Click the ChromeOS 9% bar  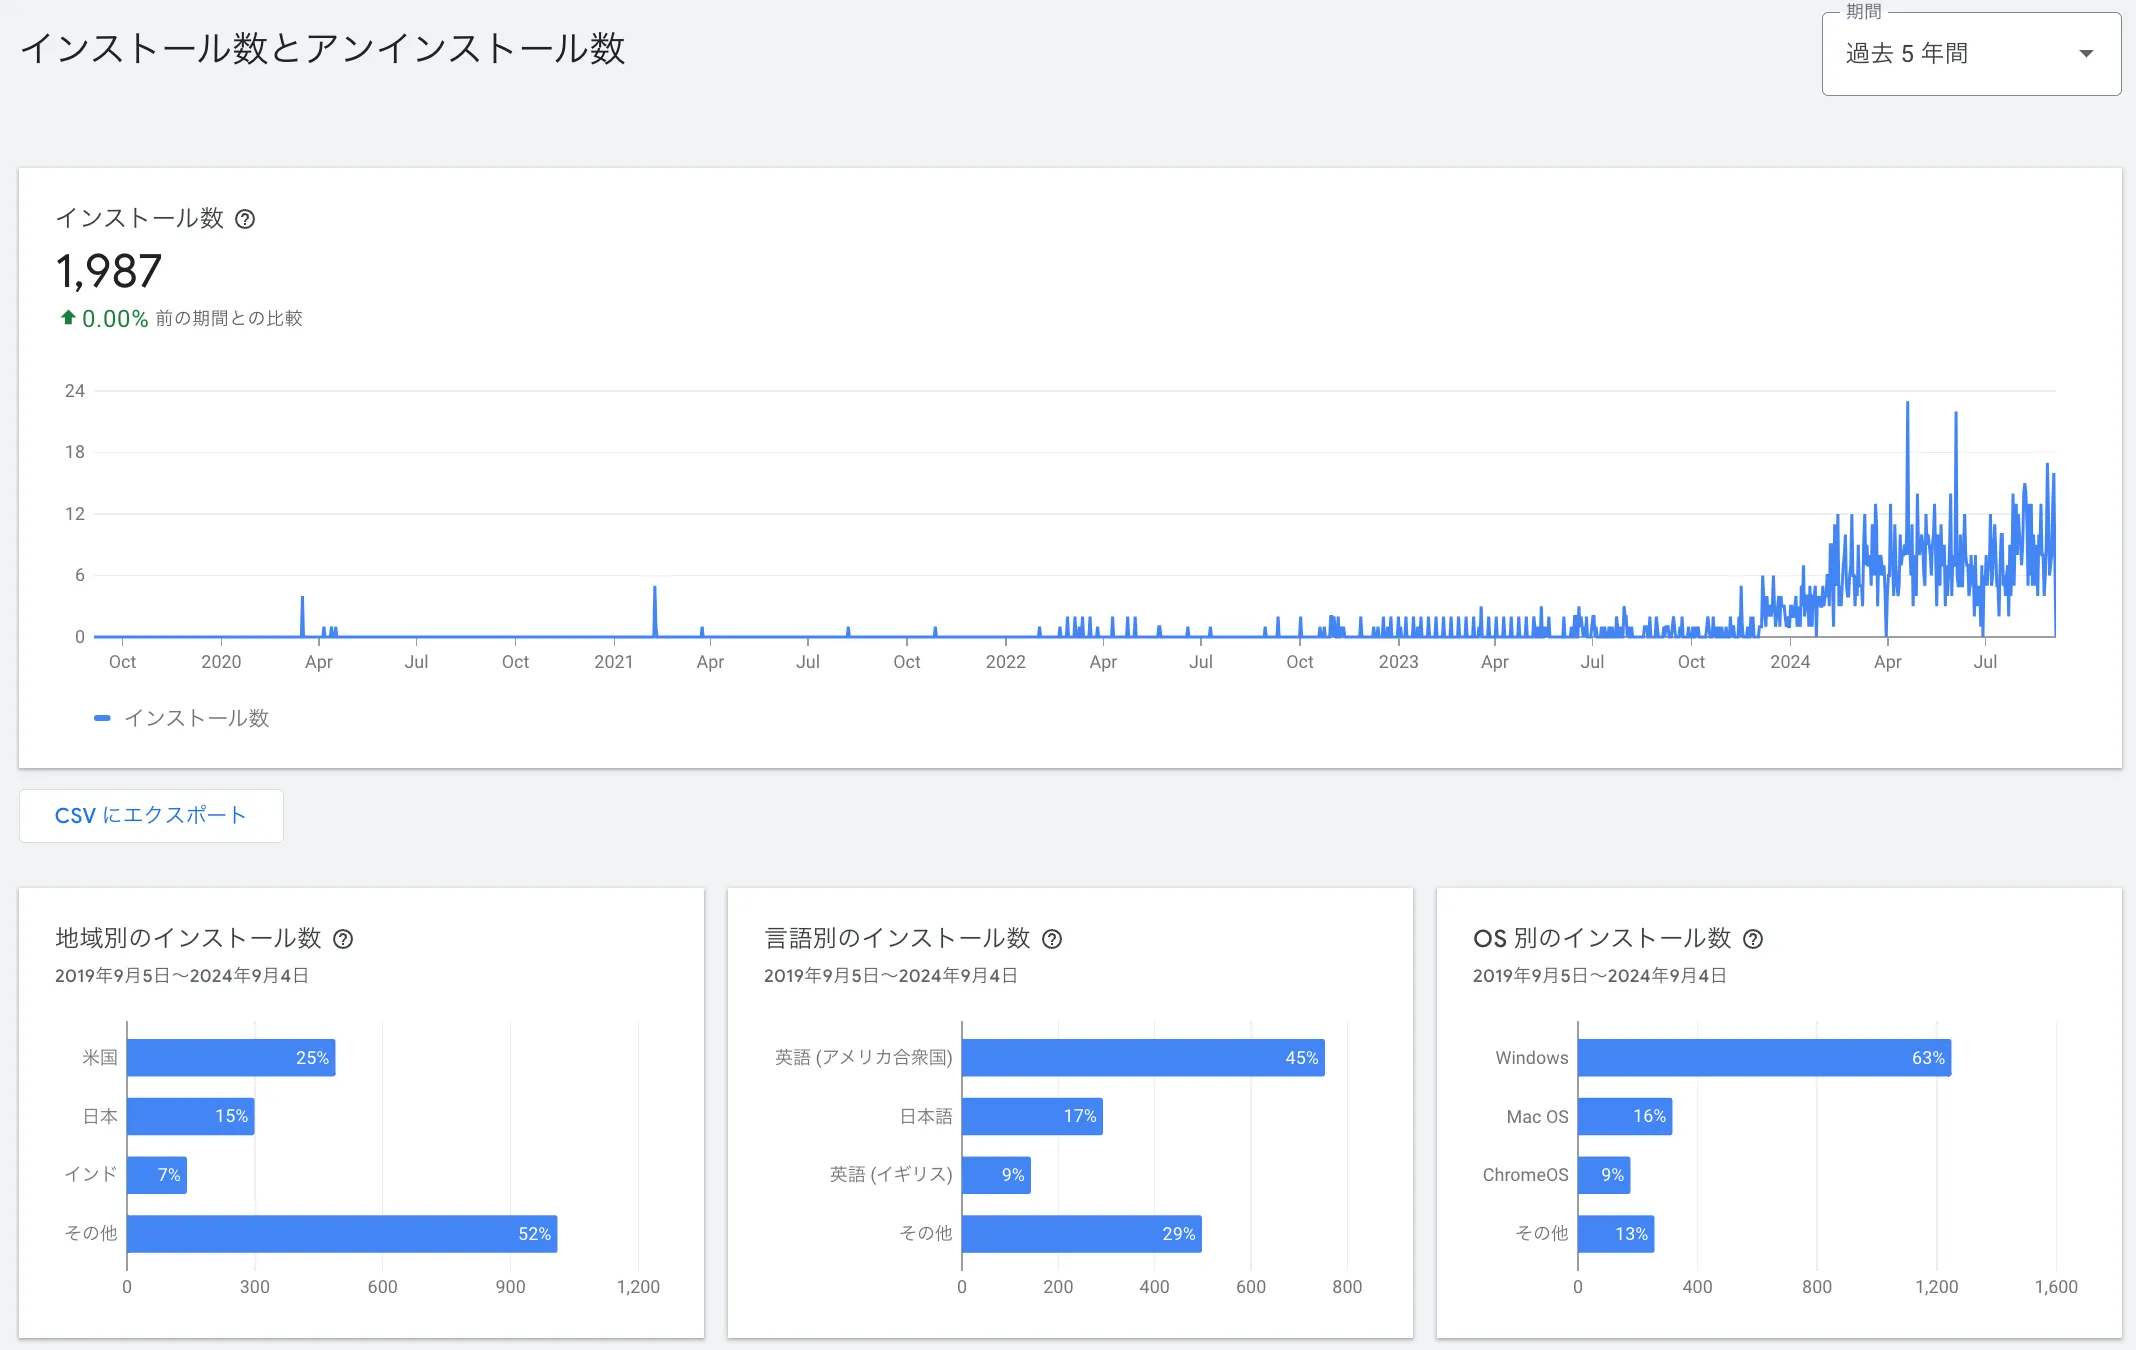pyautogui.click(x=1604, y=1175)
